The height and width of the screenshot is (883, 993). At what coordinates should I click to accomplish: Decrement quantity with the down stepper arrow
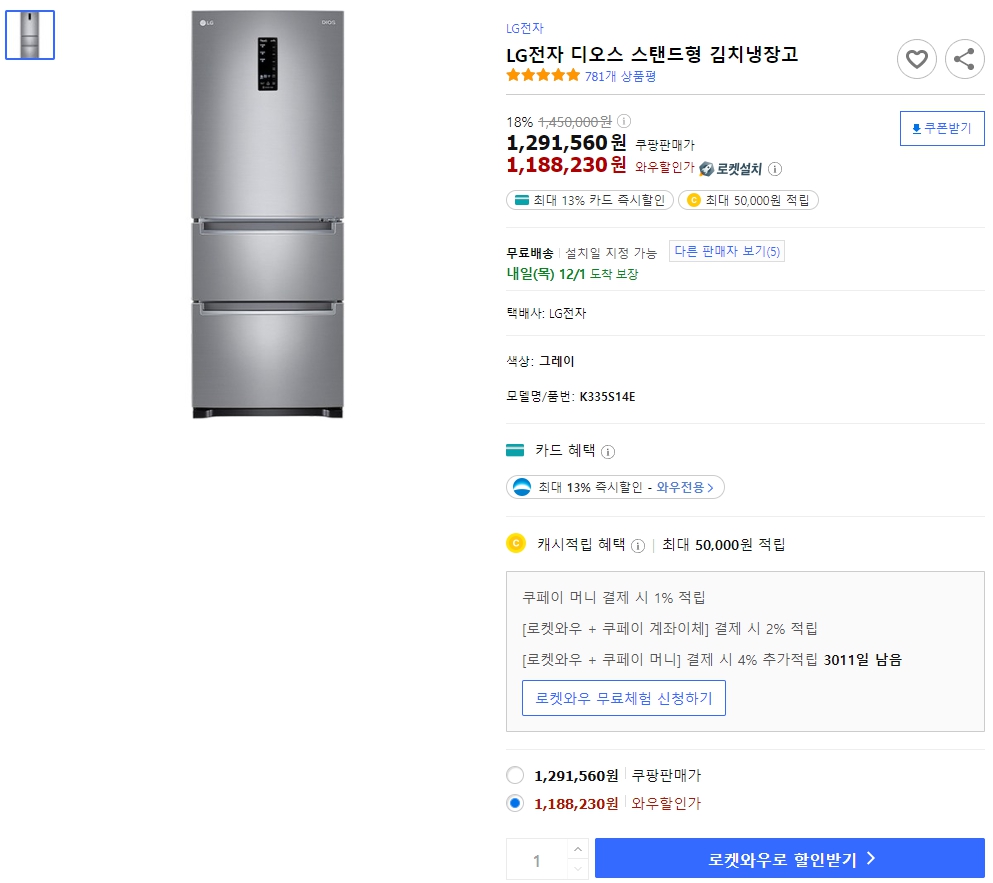coord(577,866)
